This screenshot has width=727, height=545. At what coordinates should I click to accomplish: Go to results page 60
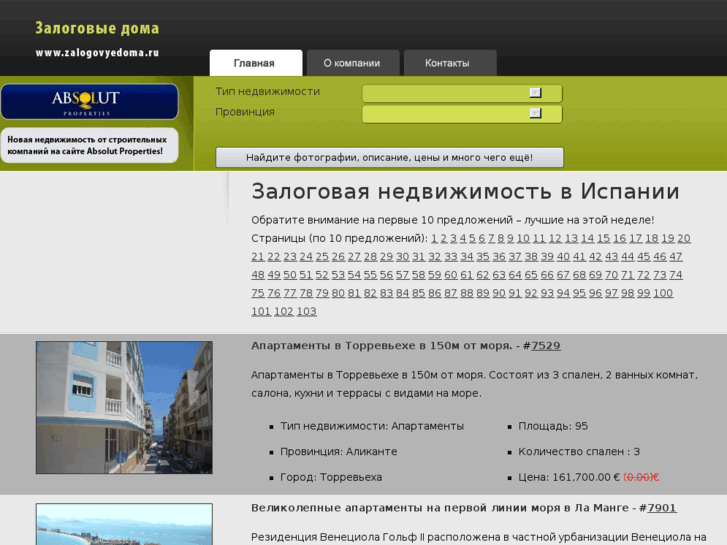point(451,275)
